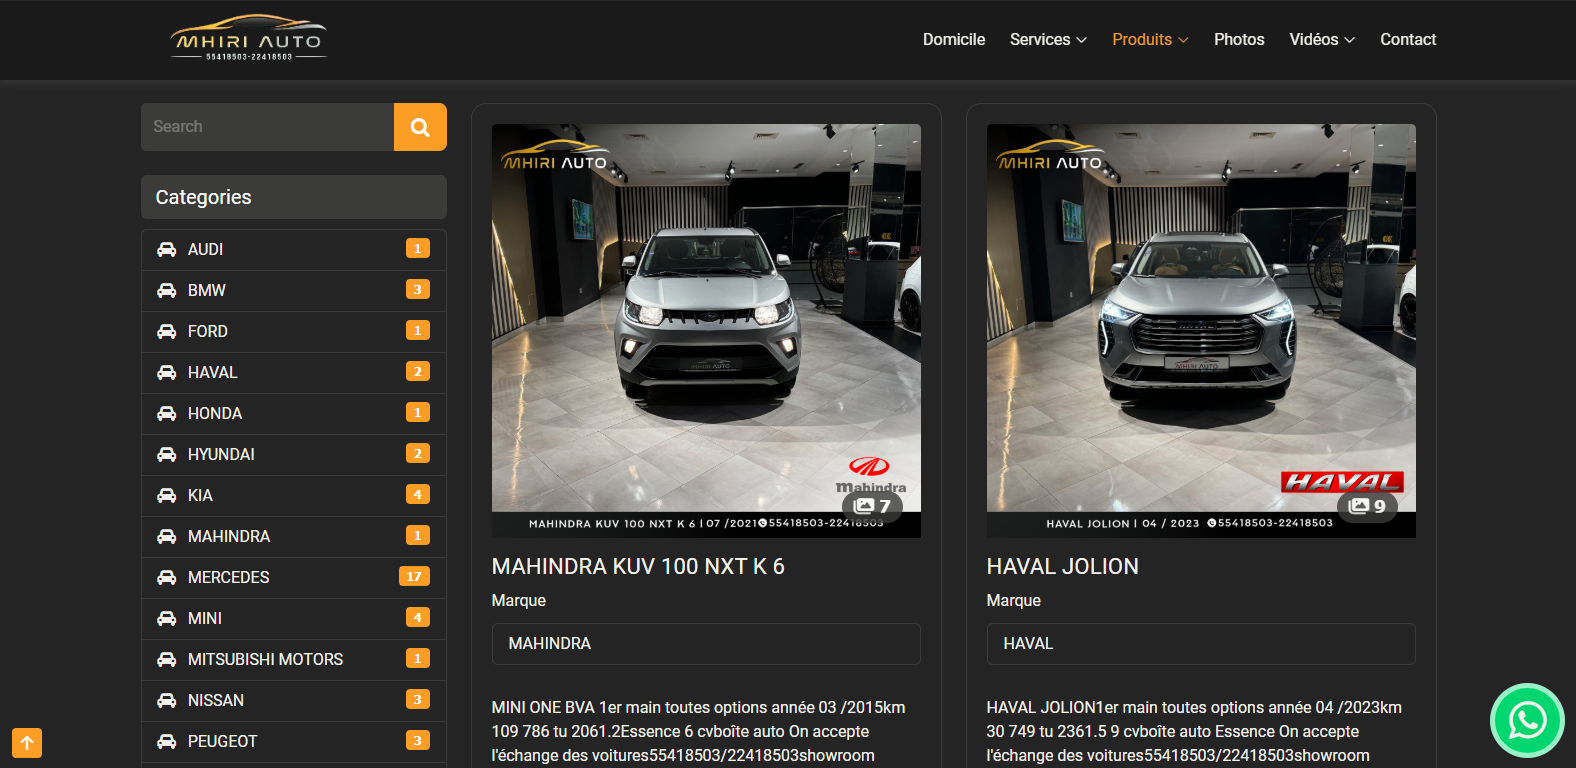
Task: Click car icon next to MAHINDRA category
Action: [166, 536]
